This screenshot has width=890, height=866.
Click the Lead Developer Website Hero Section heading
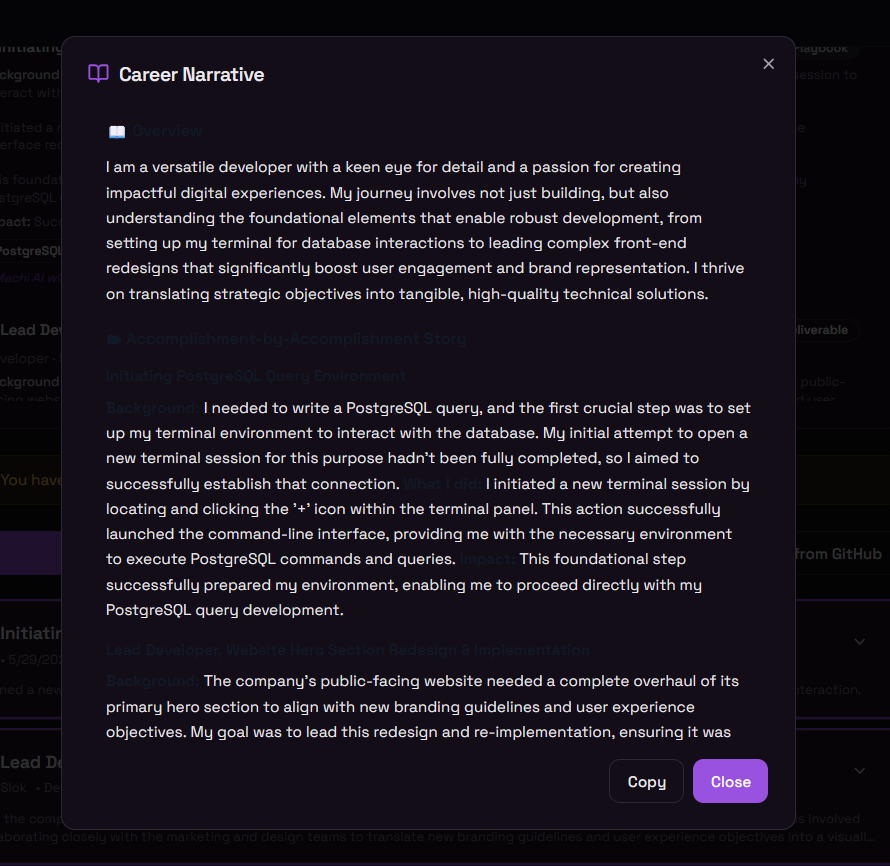348,650
